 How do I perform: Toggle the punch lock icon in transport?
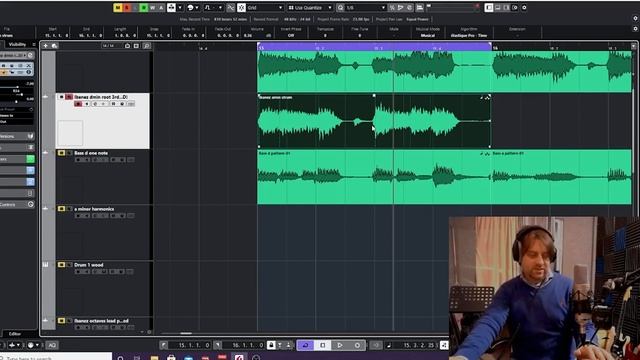point(271,345)
